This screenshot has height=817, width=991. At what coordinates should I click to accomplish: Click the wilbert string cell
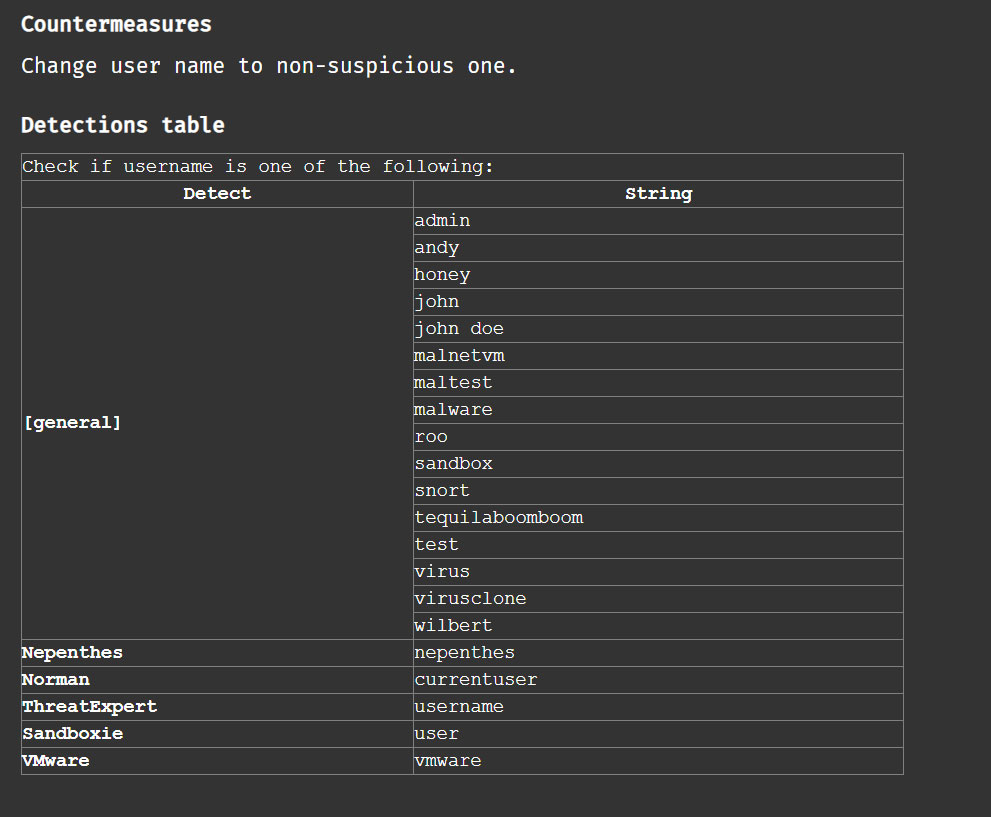tap(658, 626)
